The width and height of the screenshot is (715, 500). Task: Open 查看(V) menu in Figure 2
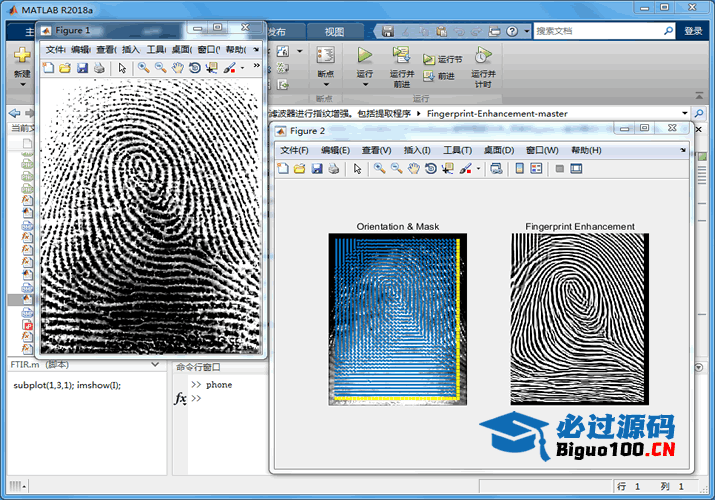point(377,150)
